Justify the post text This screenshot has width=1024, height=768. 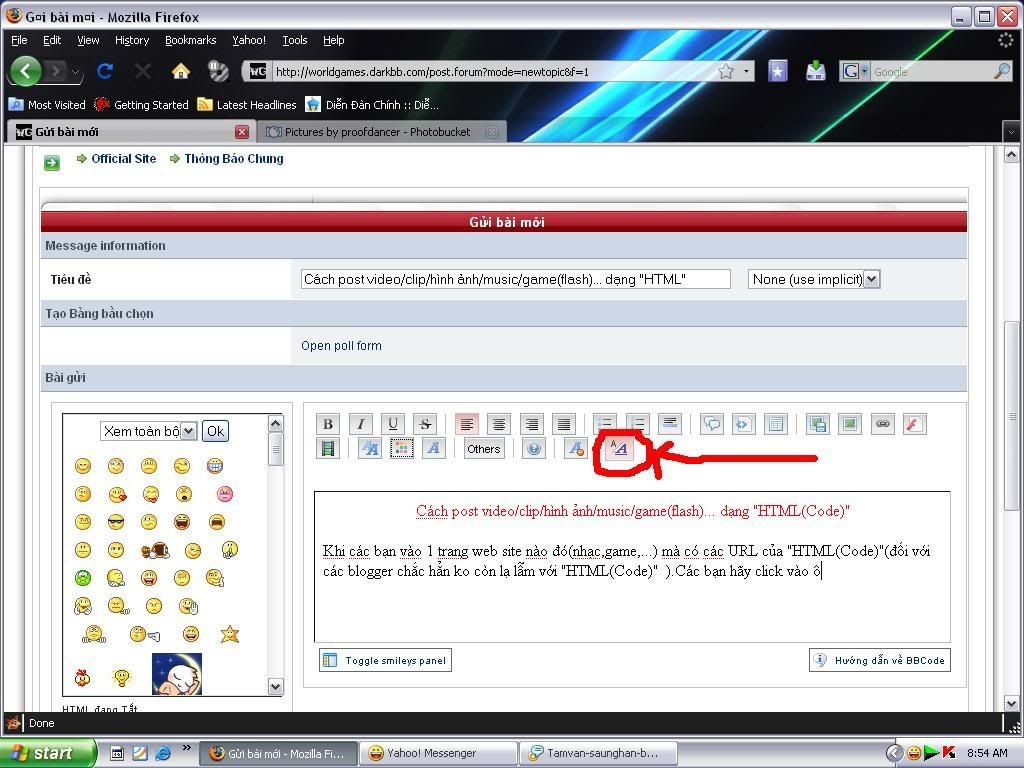[x=564, y=424]
